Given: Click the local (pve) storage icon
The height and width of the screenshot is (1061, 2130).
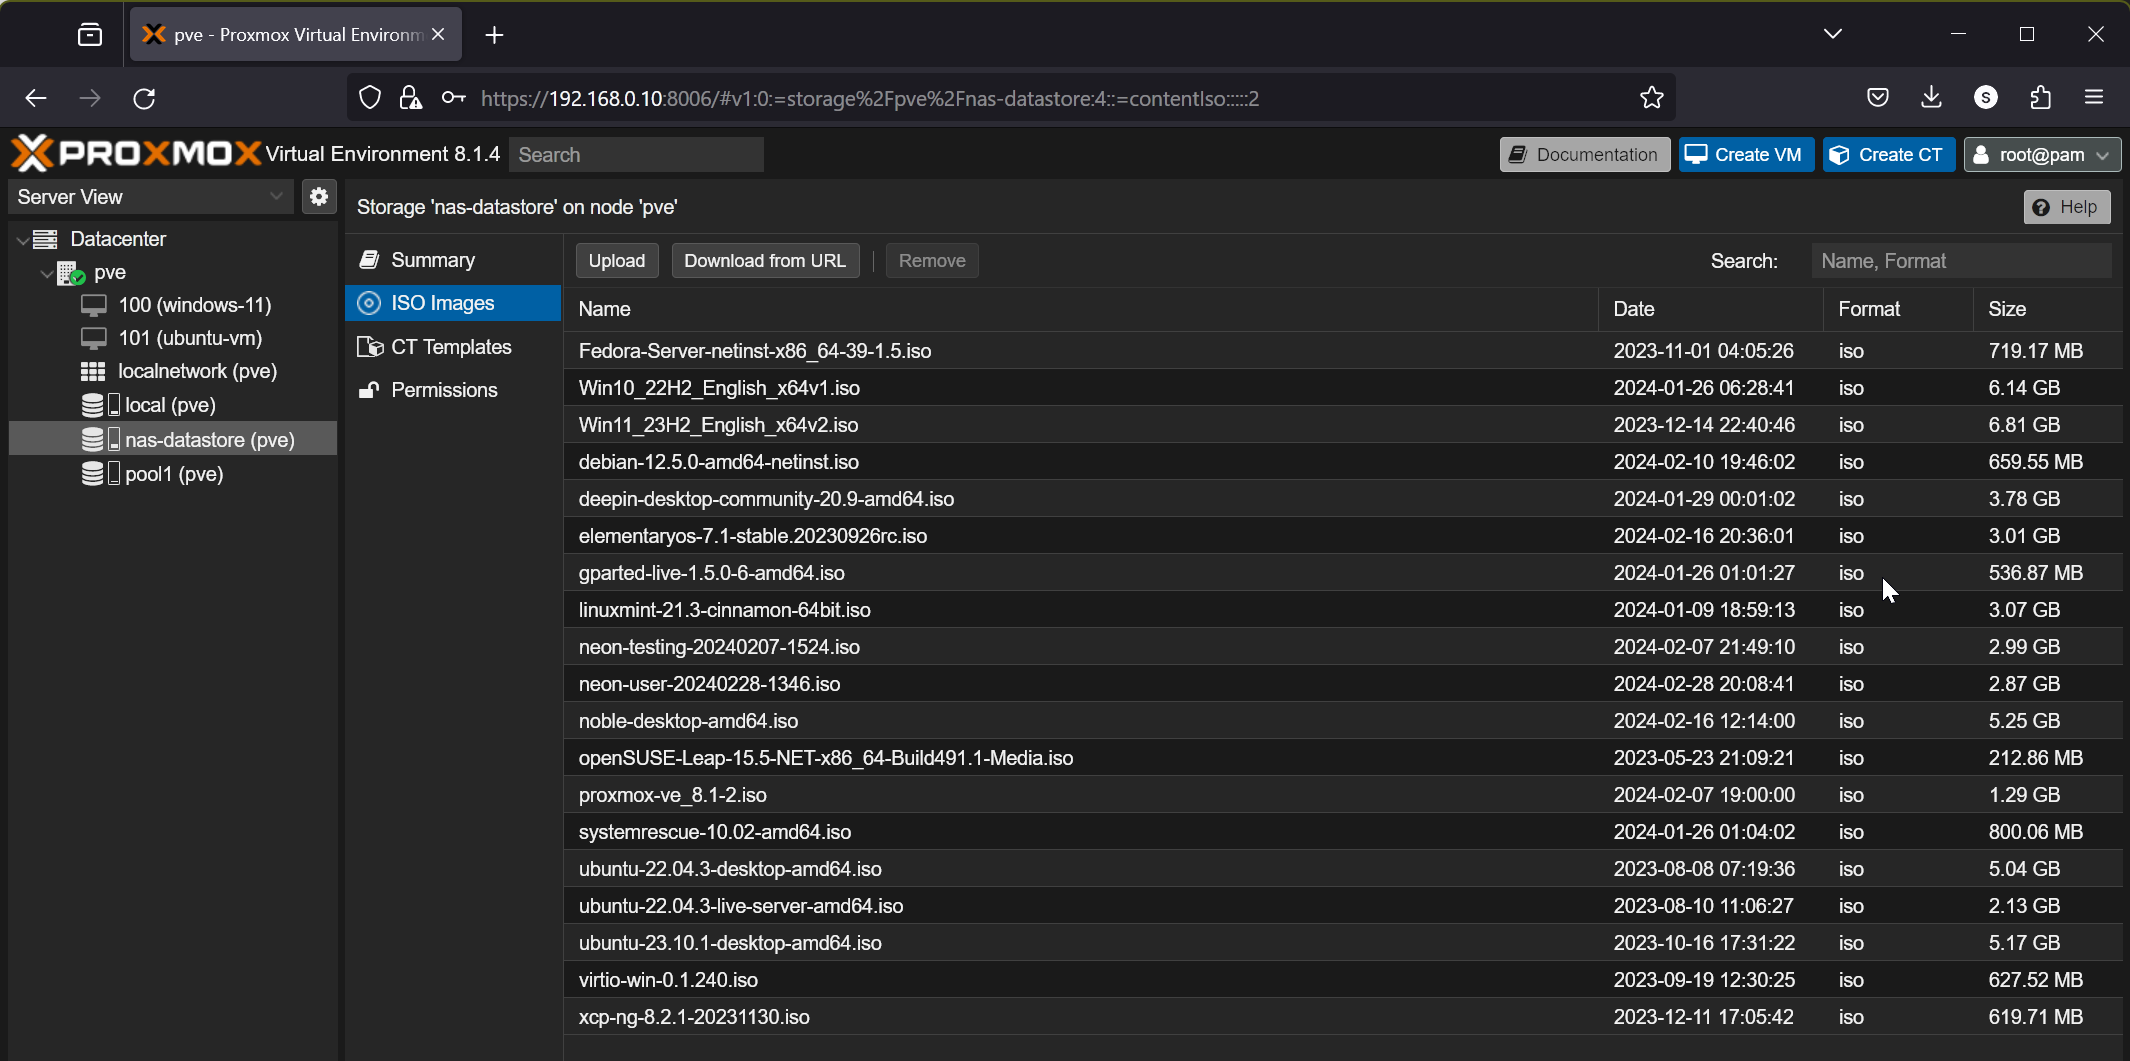Looking at the screenshot, I should (x=100, y=405).
